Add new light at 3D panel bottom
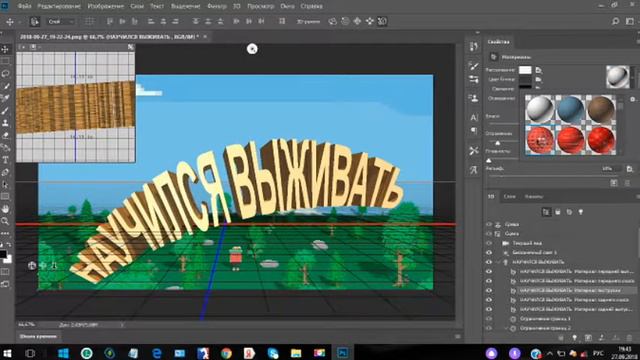This screenshot has width=640, height=360. pyautogui.click(x=575, y=338)
